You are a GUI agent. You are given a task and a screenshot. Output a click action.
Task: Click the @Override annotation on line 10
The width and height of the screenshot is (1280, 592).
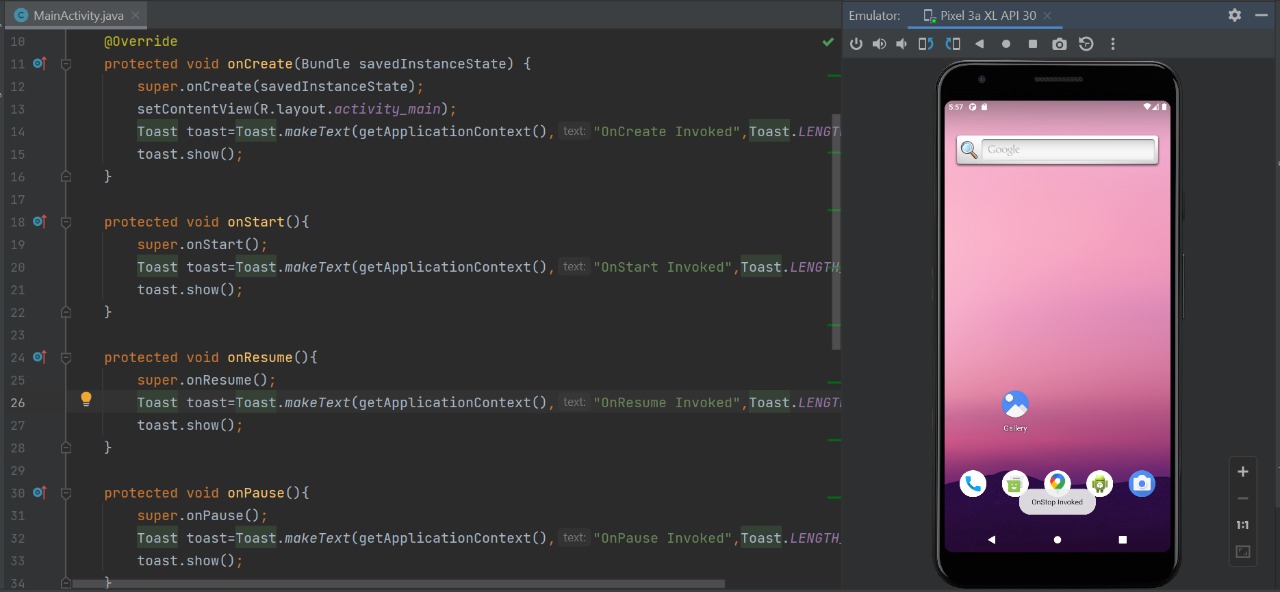pyautogui.click(x=141, y=41)
